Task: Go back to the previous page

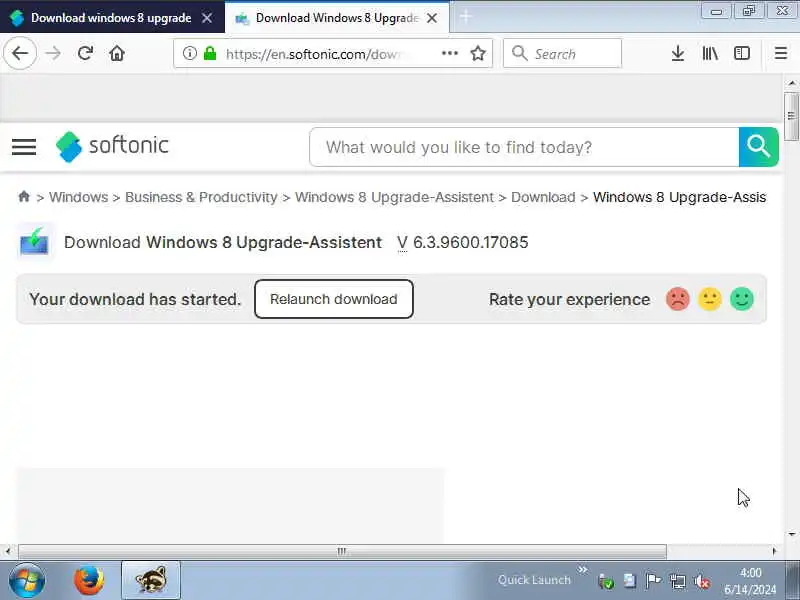Action: click(20, 53)
